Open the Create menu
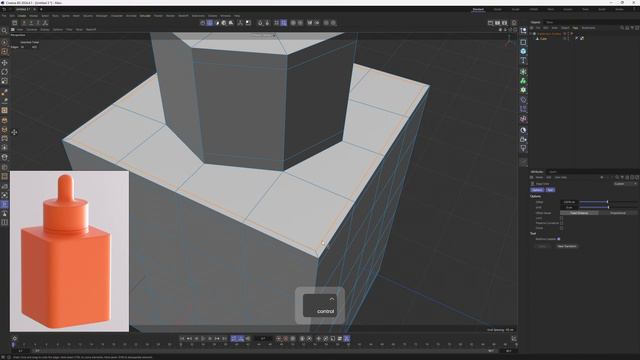 pos(22,16)
